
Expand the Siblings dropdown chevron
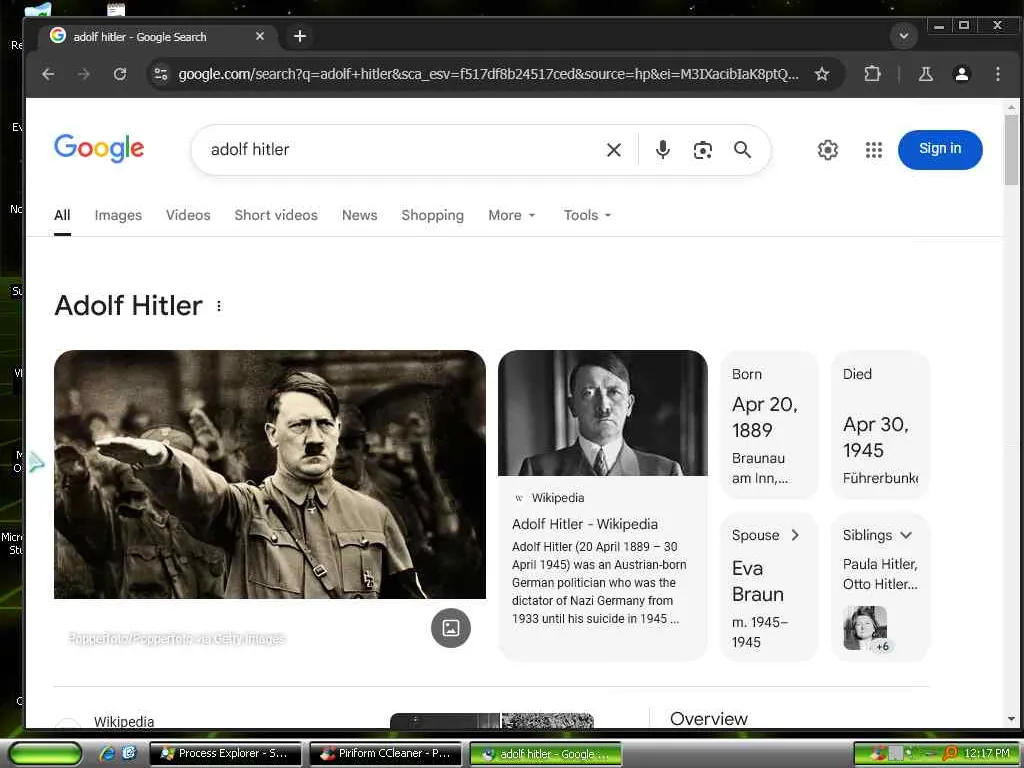click(x=906, y=536)
